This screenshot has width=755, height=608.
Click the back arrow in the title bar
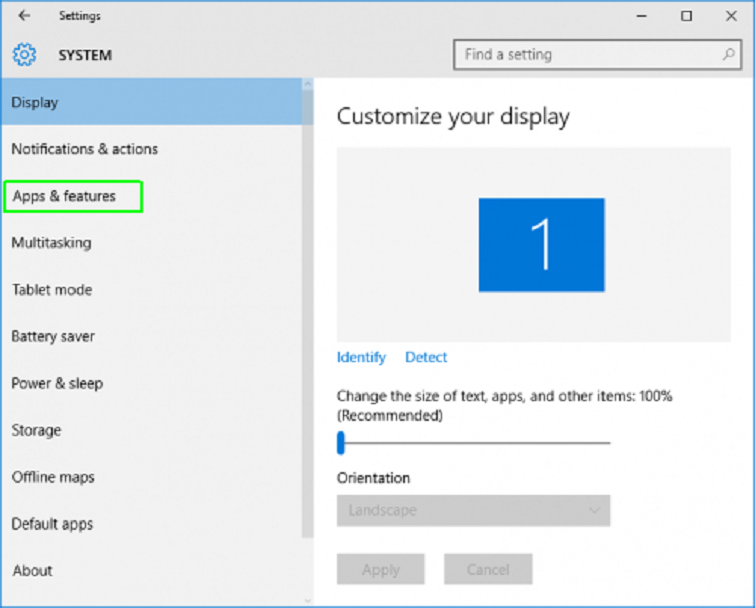pyautogui.click(x=24, y=16)
